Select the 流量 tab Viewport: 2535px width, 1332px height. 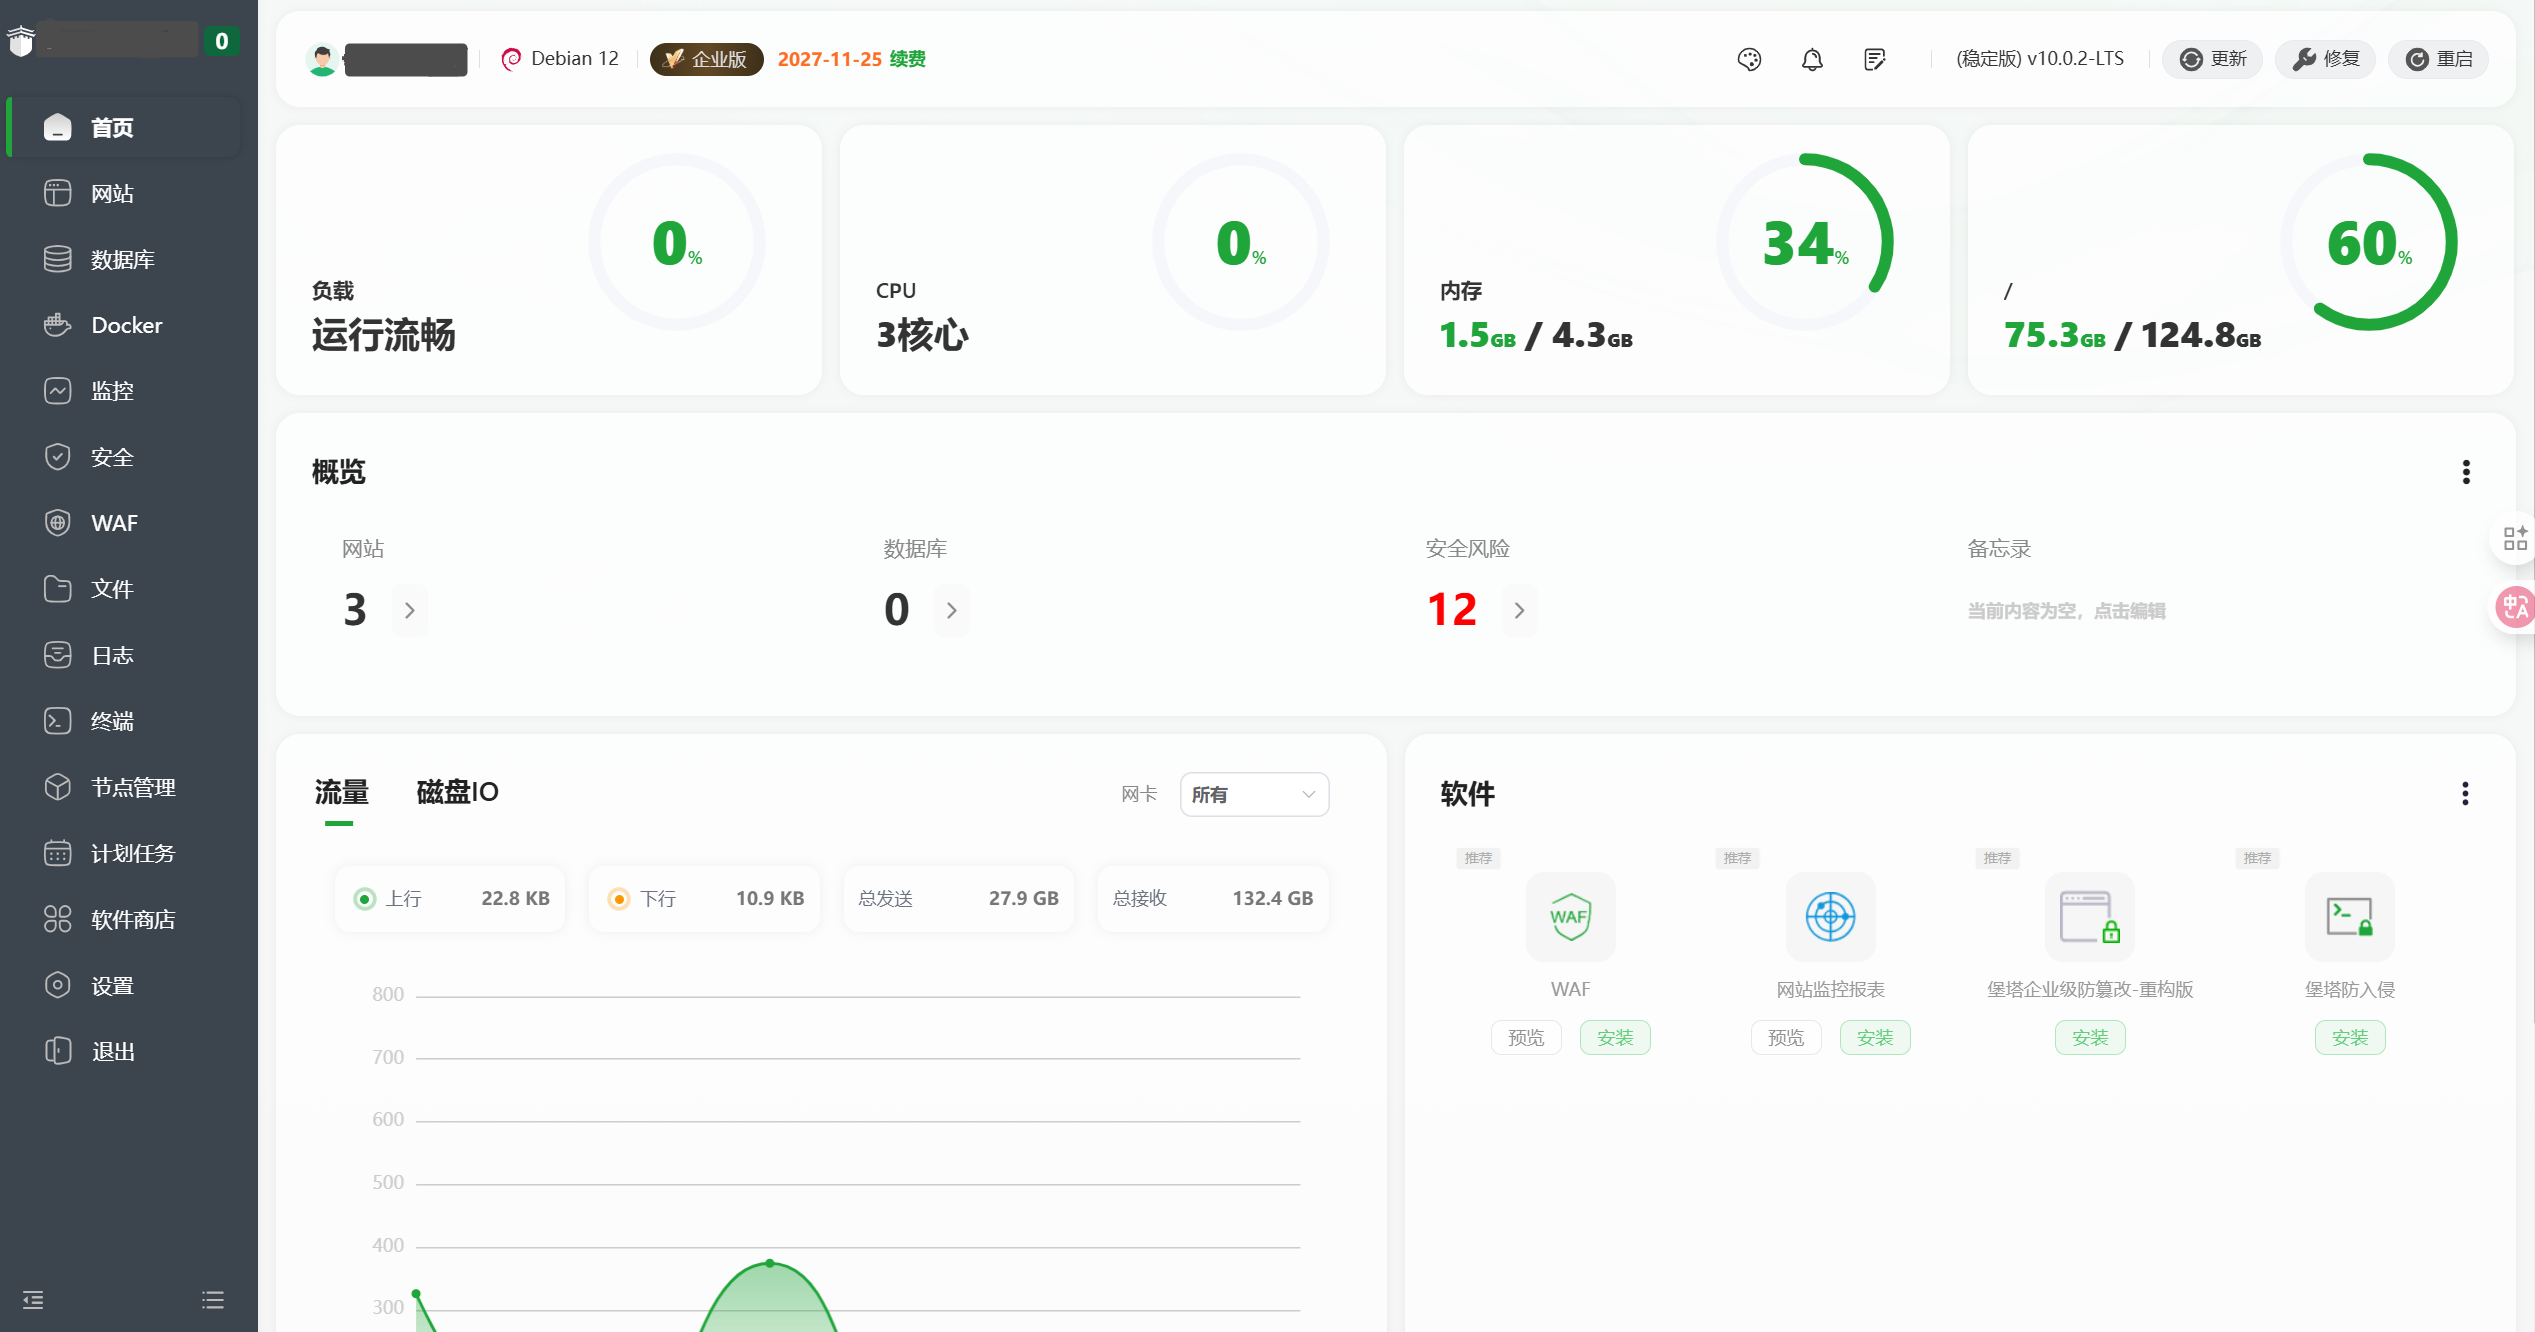tap(341, 792)
